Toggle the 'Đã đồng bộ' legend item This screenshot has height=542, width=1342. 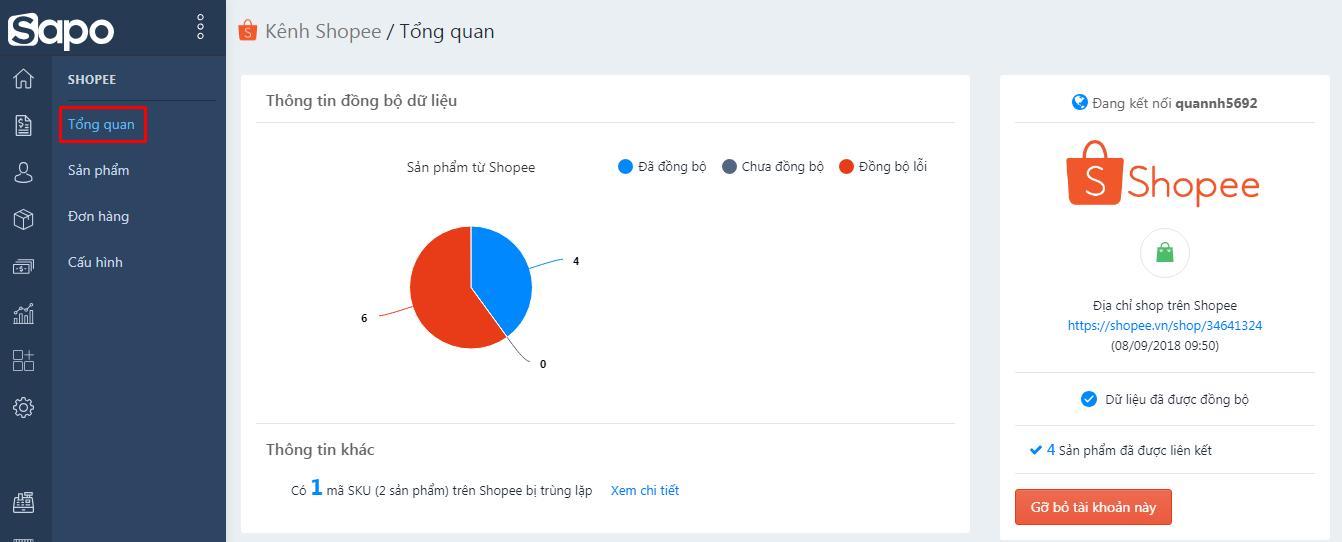click(662, 167)
